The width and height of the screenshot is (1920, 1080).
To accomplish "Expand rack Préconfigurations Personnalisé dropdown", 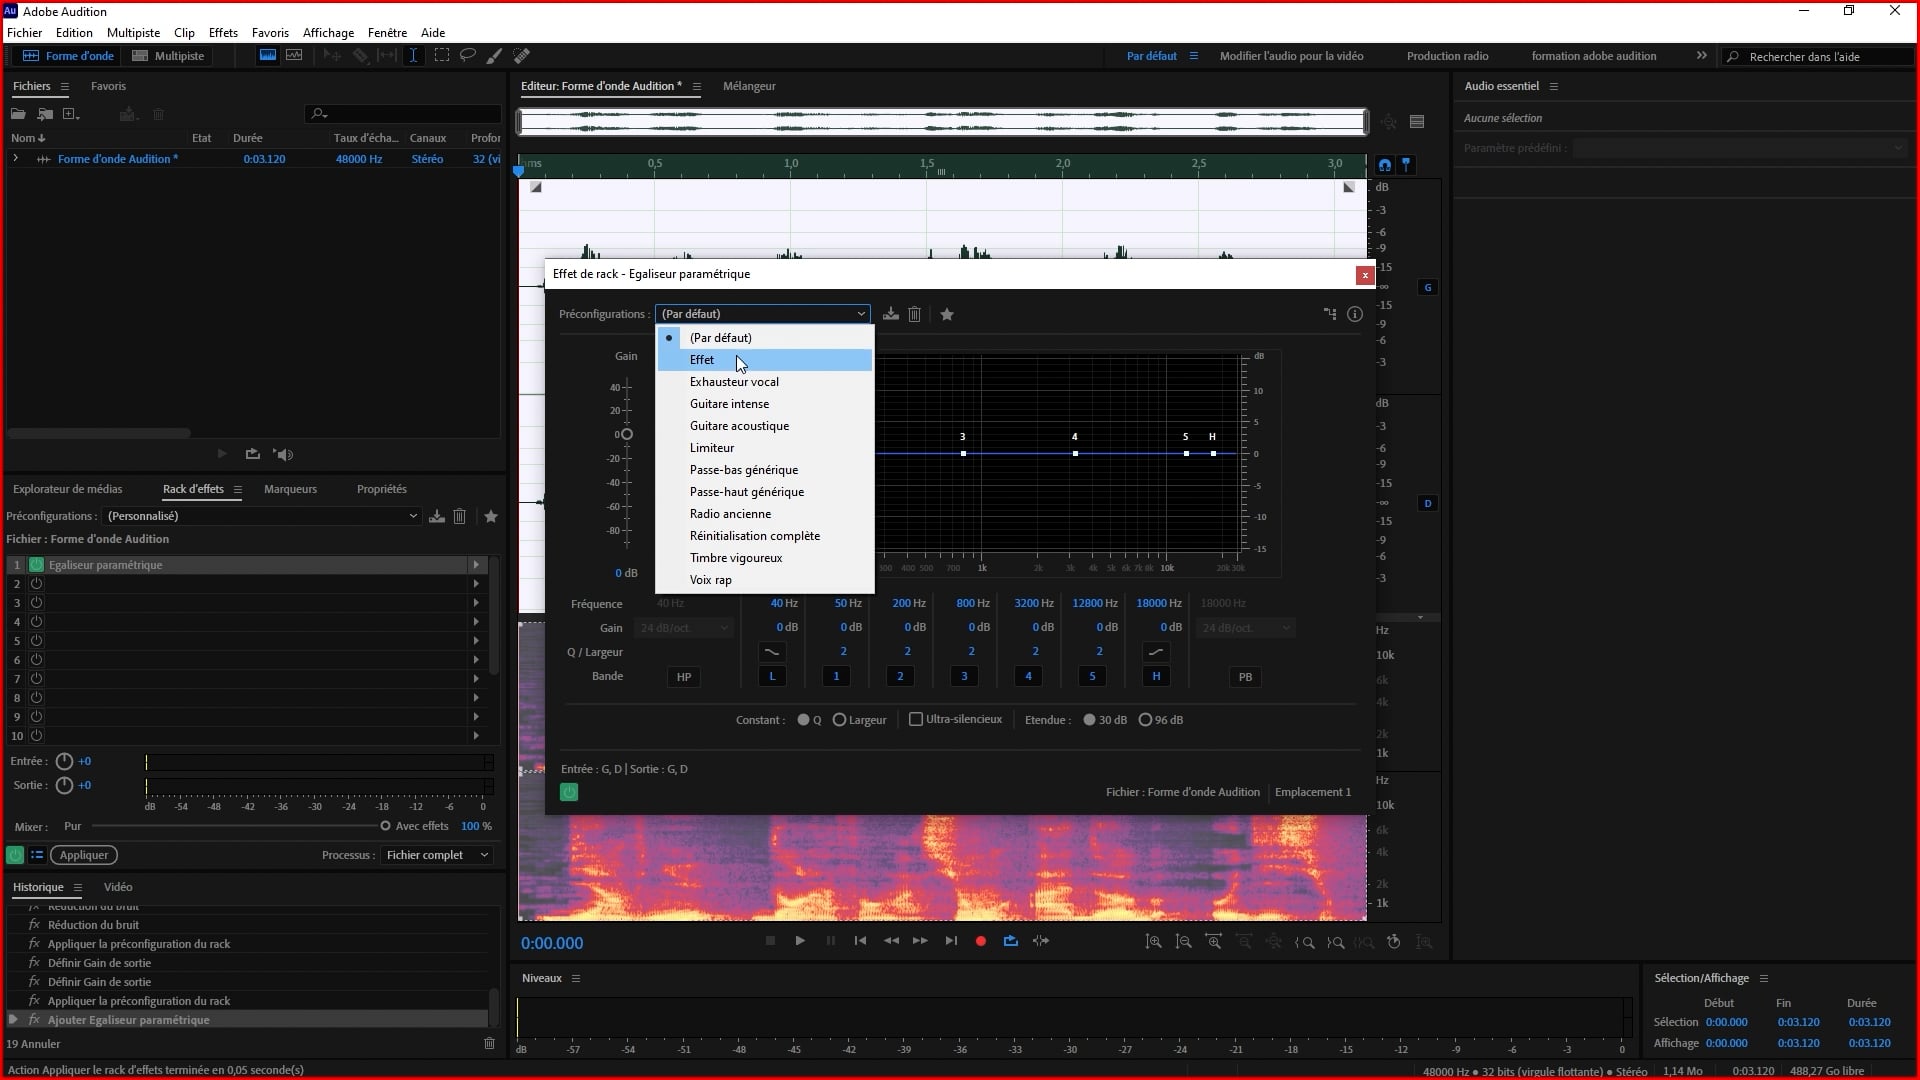I will pyautogui.click(x=262, y=516).
